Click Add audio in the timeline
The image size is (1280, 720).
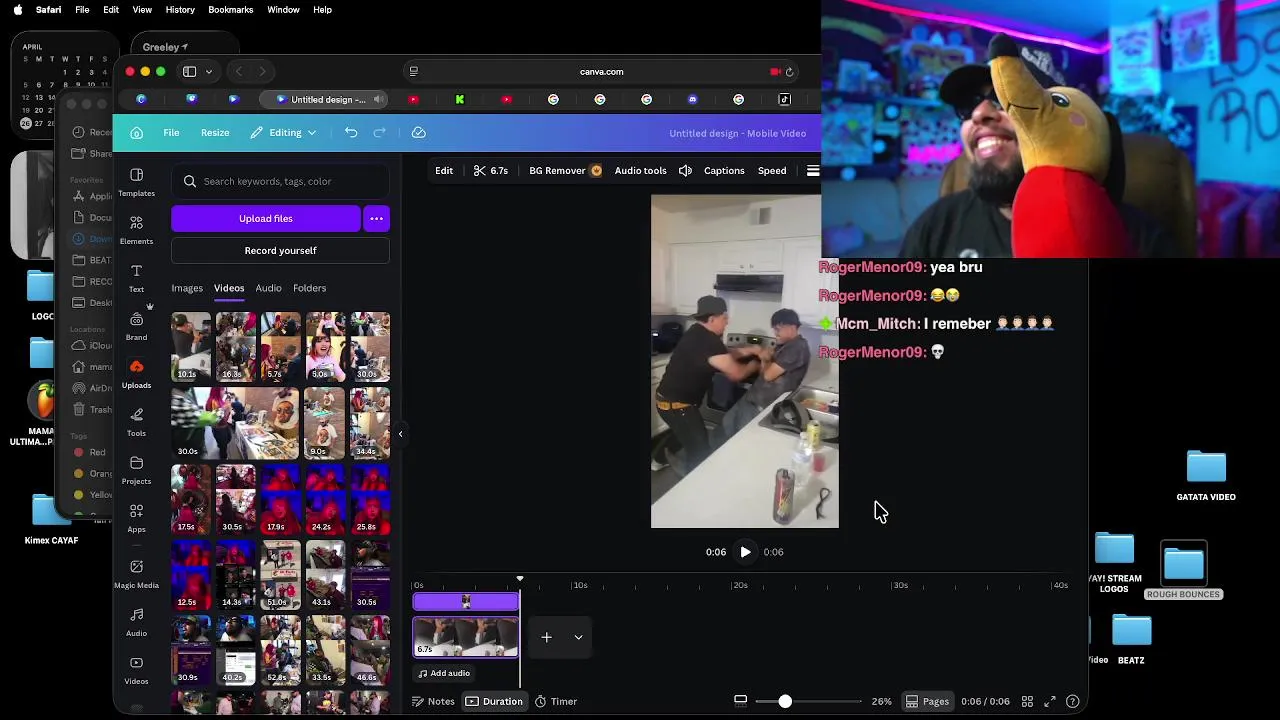tap(444, 673)
